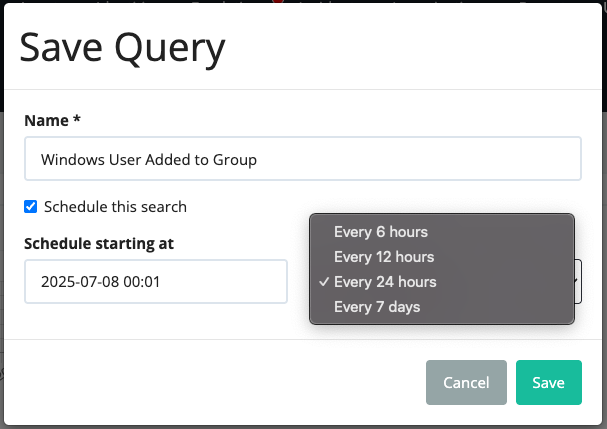
Task: Save the query with the Save button
Action: click(x=549, y=383)
